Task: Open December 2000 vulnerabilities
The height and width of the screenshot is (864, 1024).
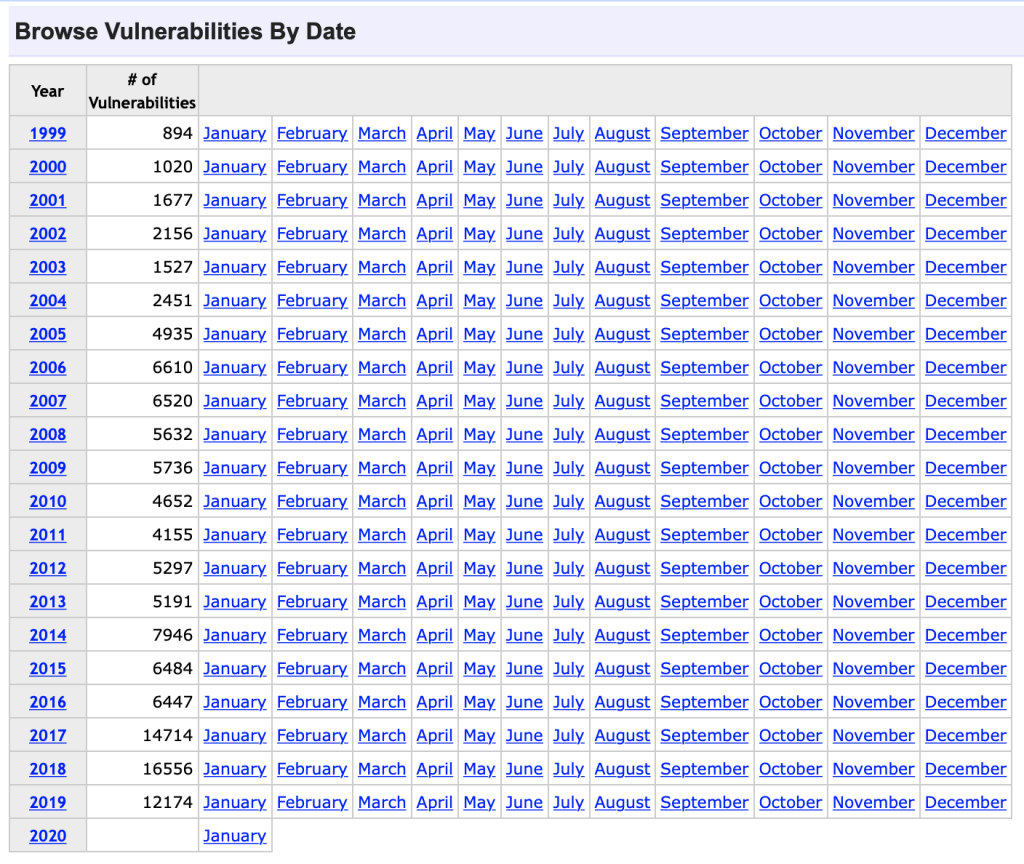Action: 965,167
